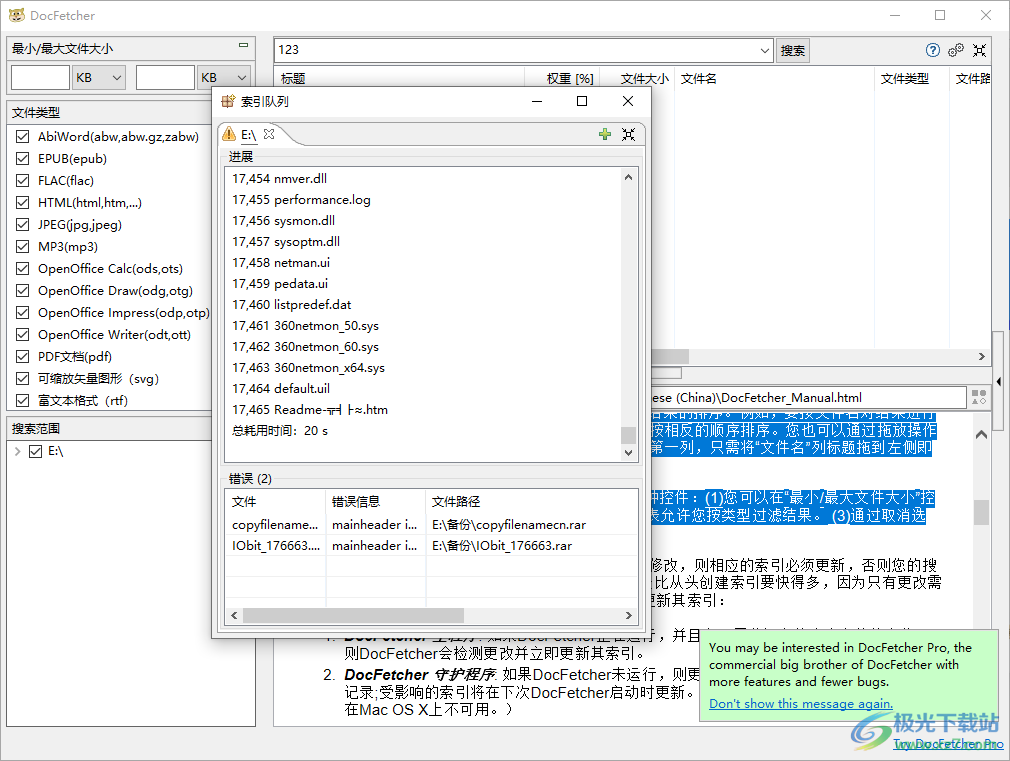Select the E:\ indexing tab
This screenshot has width=1010, height=761.
(249, 134)
